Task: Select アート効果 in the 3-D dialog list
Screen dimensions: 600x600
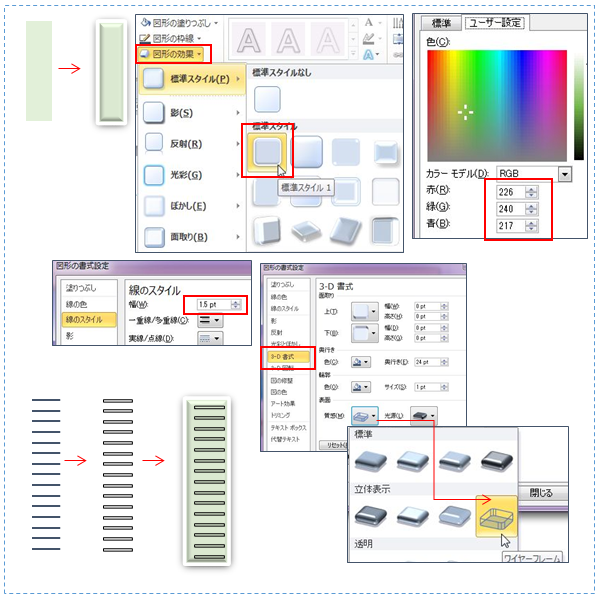Action: 283,403
